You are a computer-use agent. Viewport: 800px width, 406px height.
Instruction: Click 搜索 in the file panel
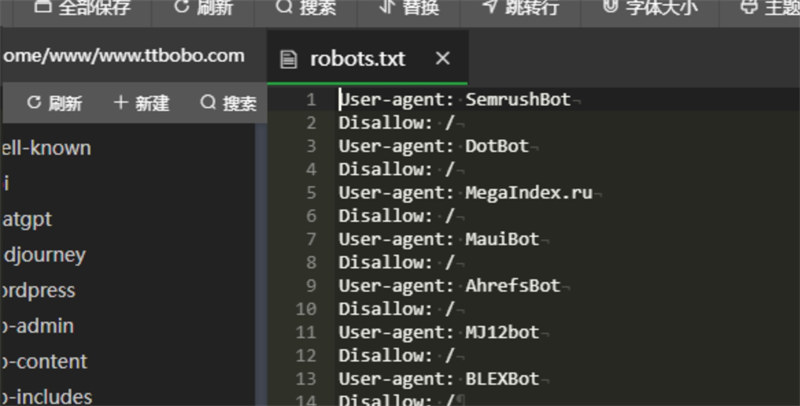point(228,103)
